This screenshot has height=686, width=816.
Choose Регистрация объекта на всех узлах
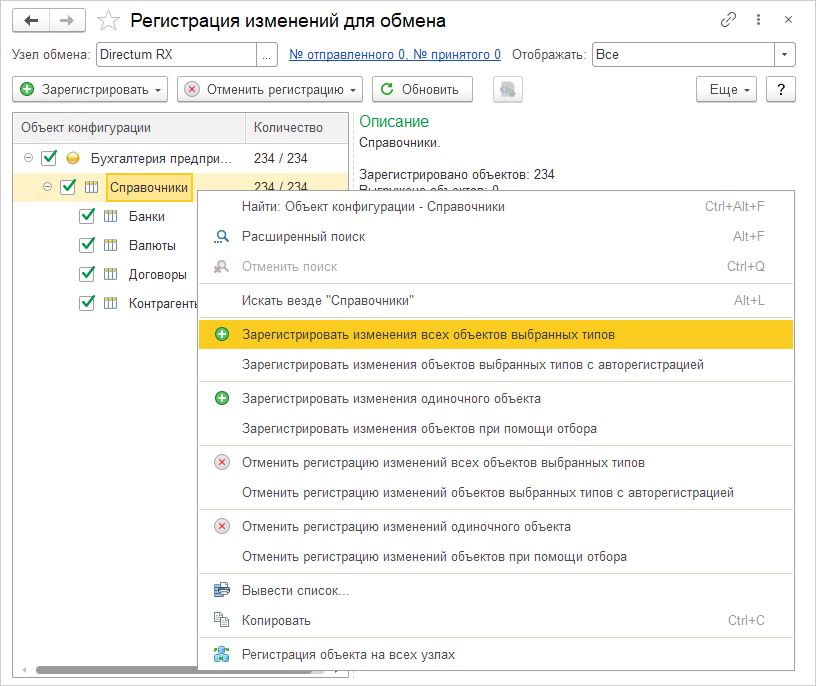(x=348, y=655)
